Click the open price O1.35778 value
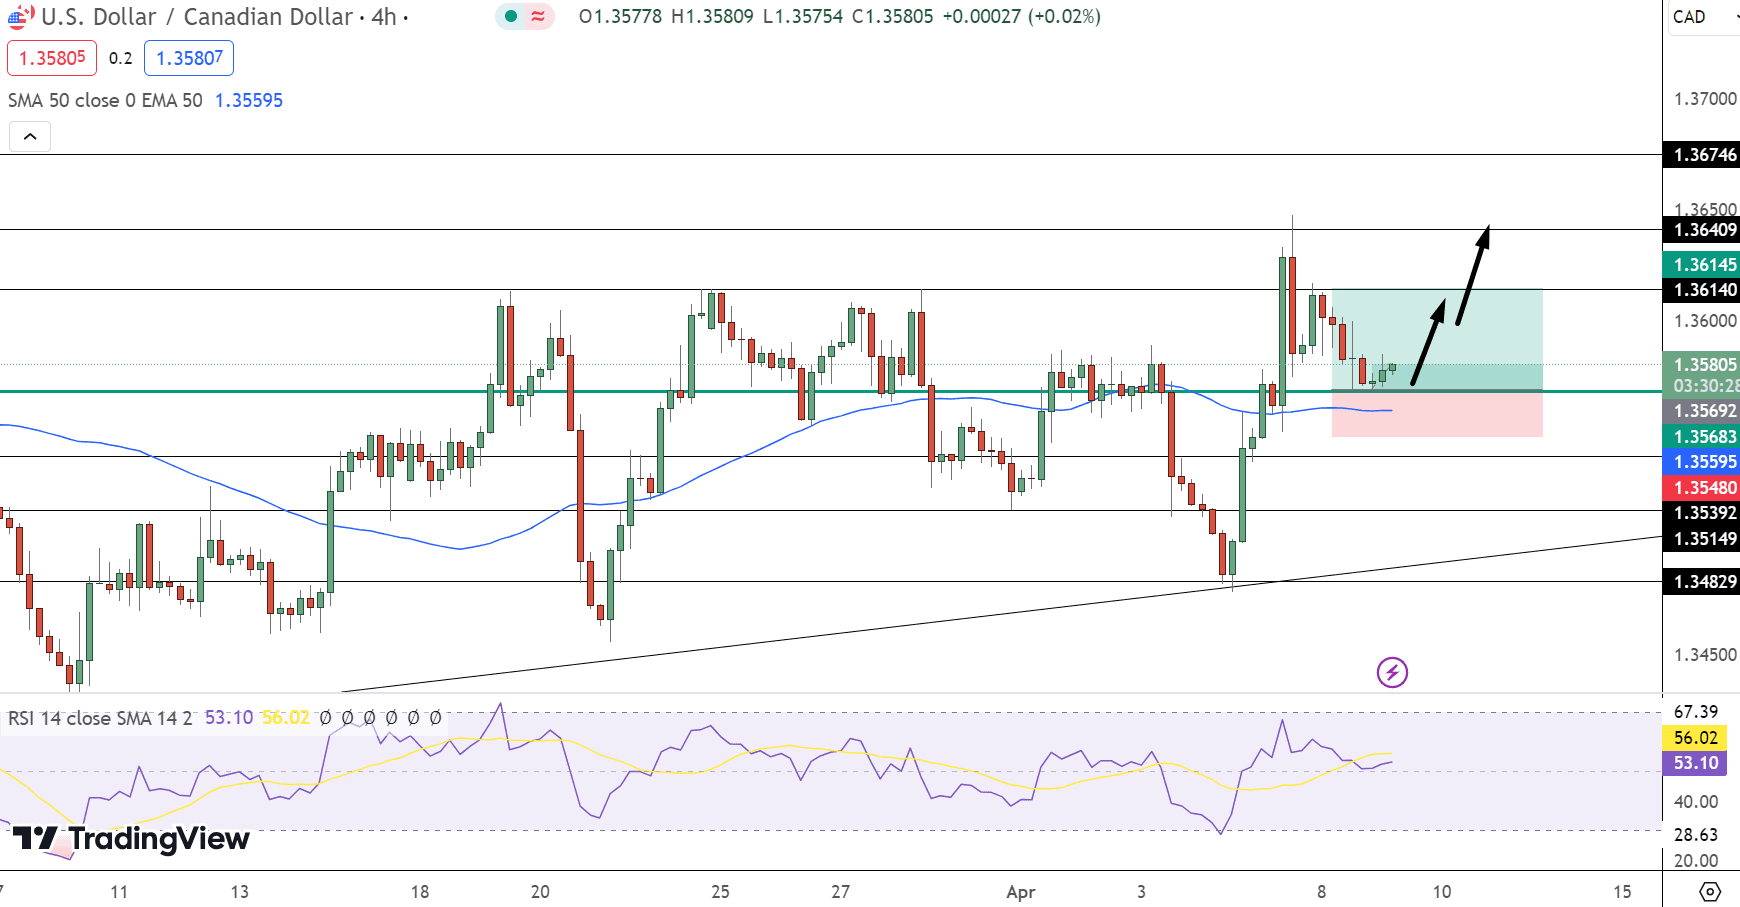The image size is (1740, 907). click(x=620, y=17)
